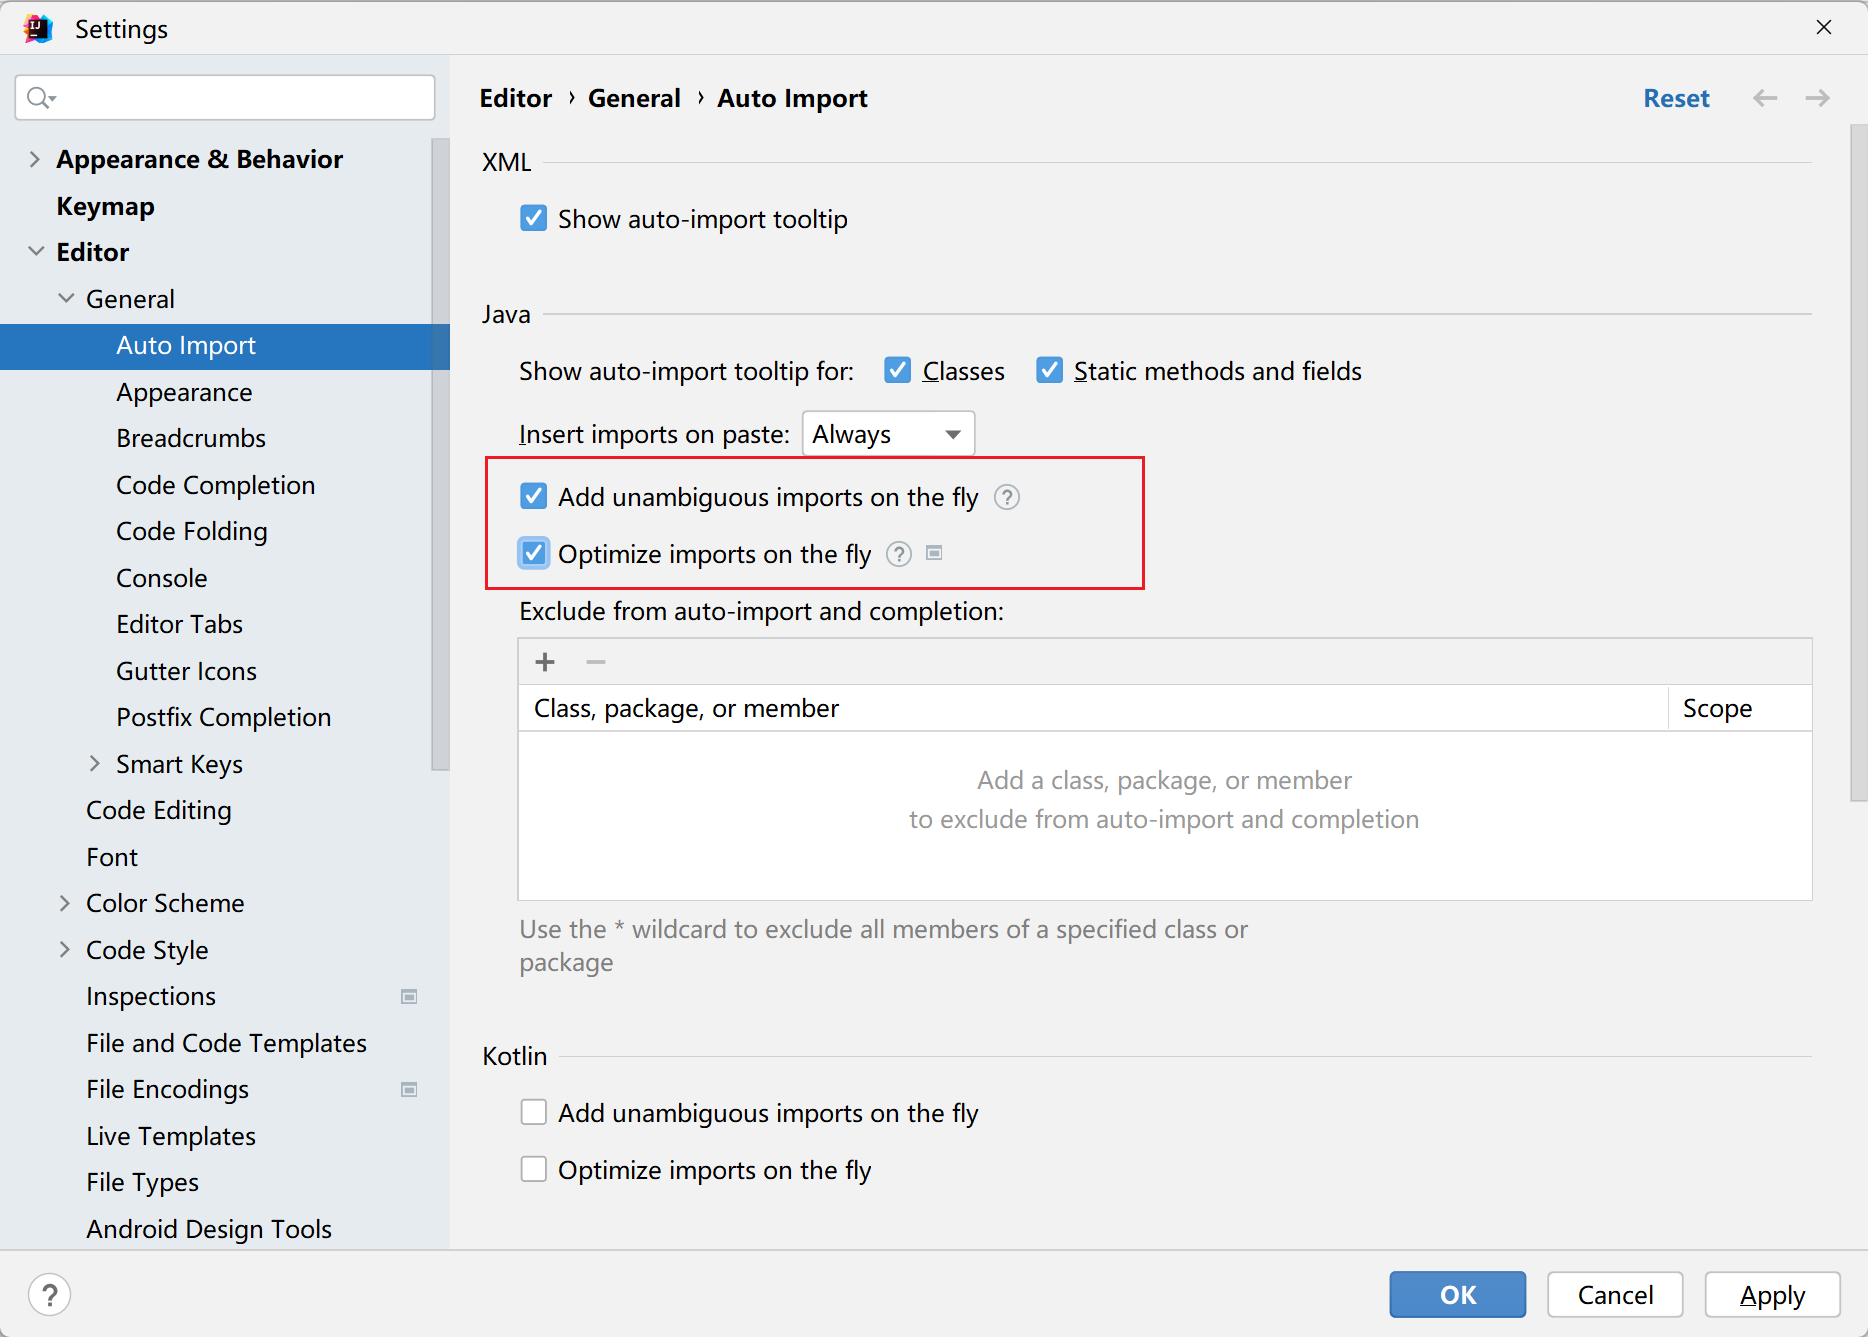Screen dimensions: 1868x1337
Task: Click the Reset link
Action: point(1676,98)
